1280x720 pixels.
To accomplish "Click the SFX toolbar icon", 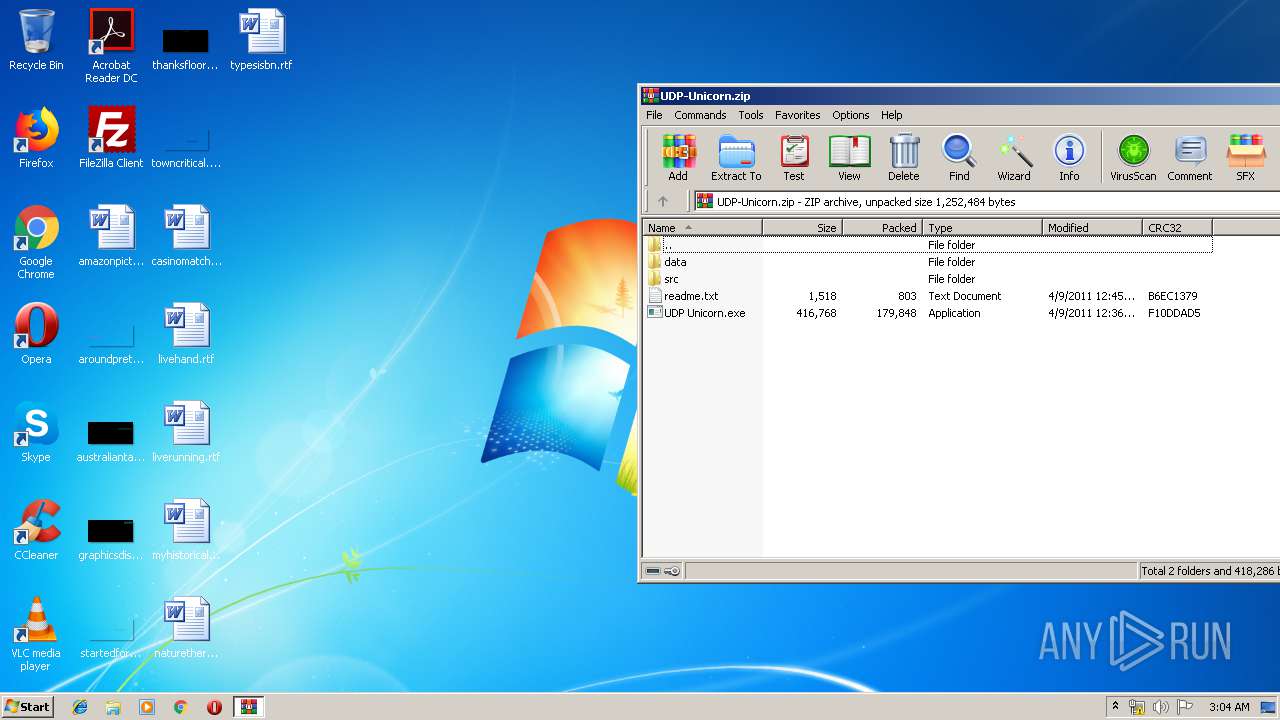I will tap(1245, 158).
